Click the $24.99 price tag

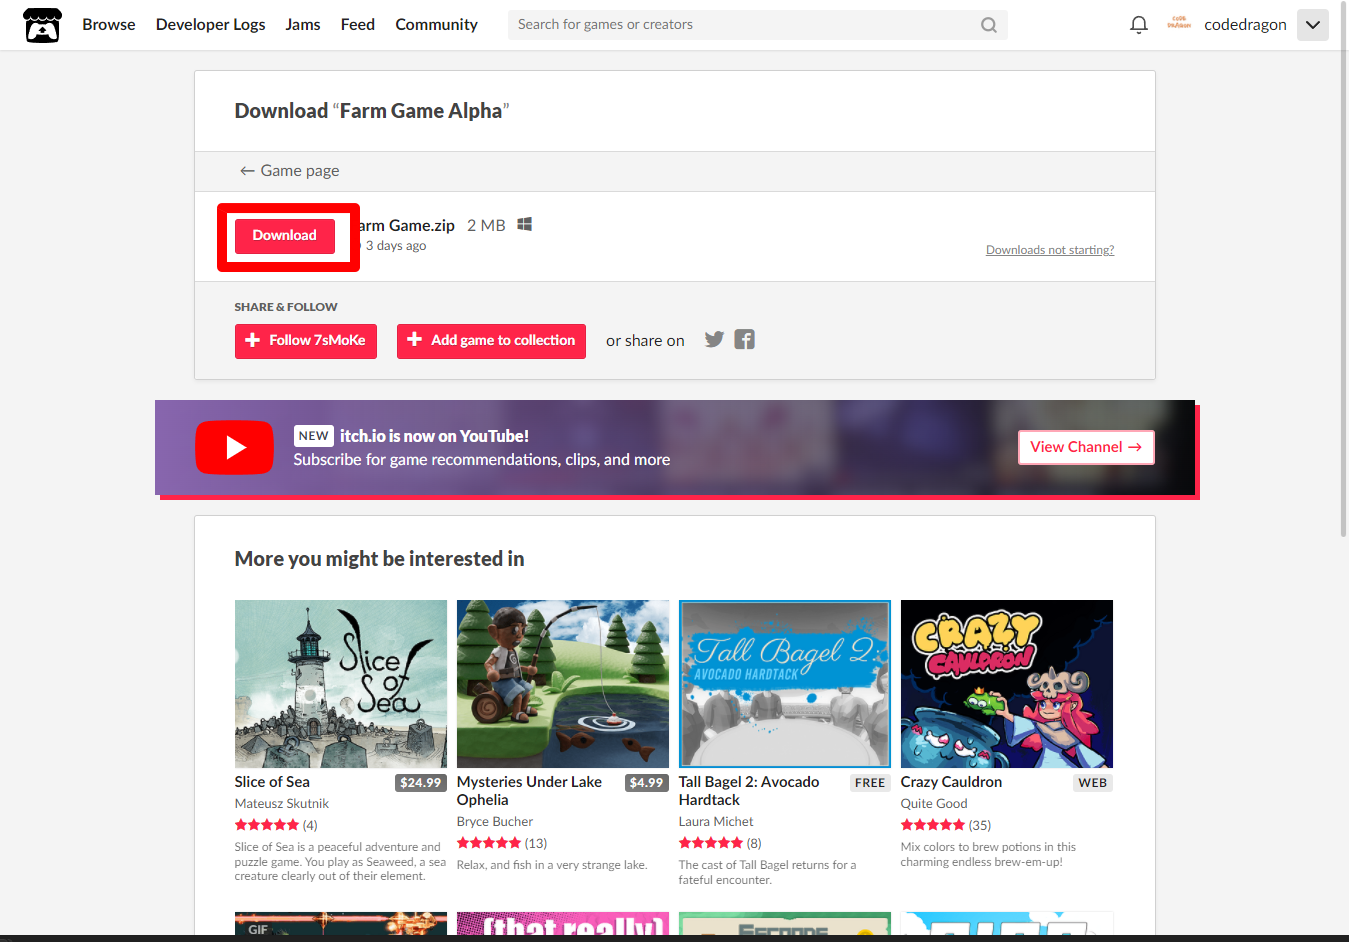point(421,783)
